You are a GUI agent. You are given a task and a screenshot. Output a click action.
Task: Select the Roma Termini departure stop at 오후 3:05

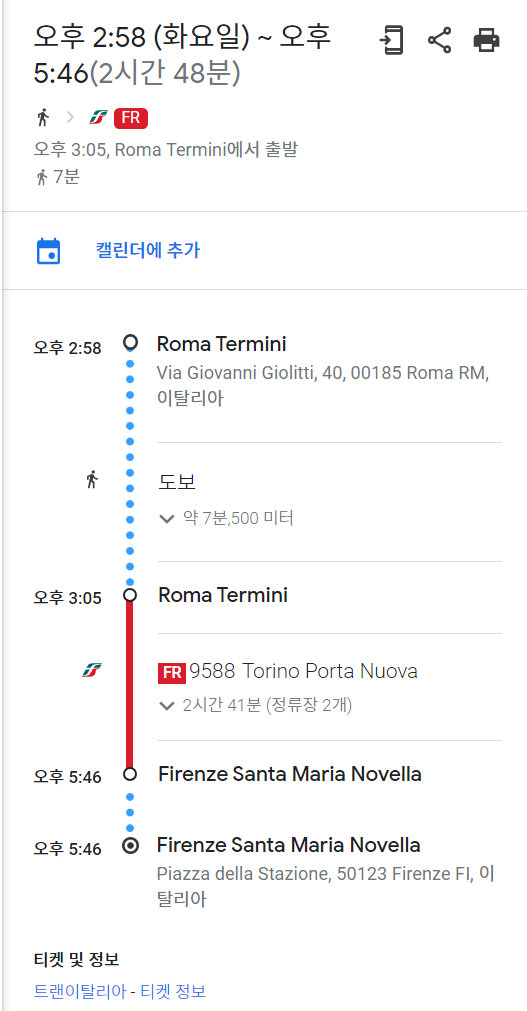pyautogui.click(x=223, y=594)
